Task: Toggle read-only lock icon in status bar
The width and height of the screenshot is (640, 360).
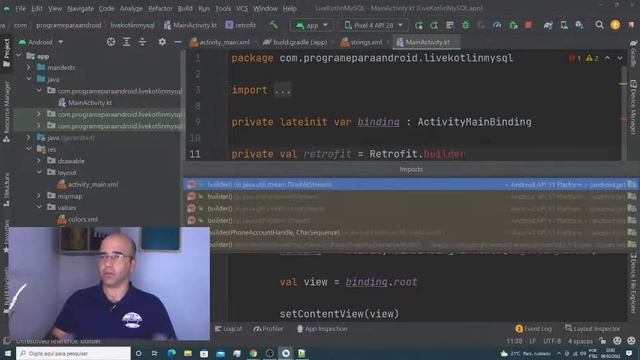Action: pos(603,340)
